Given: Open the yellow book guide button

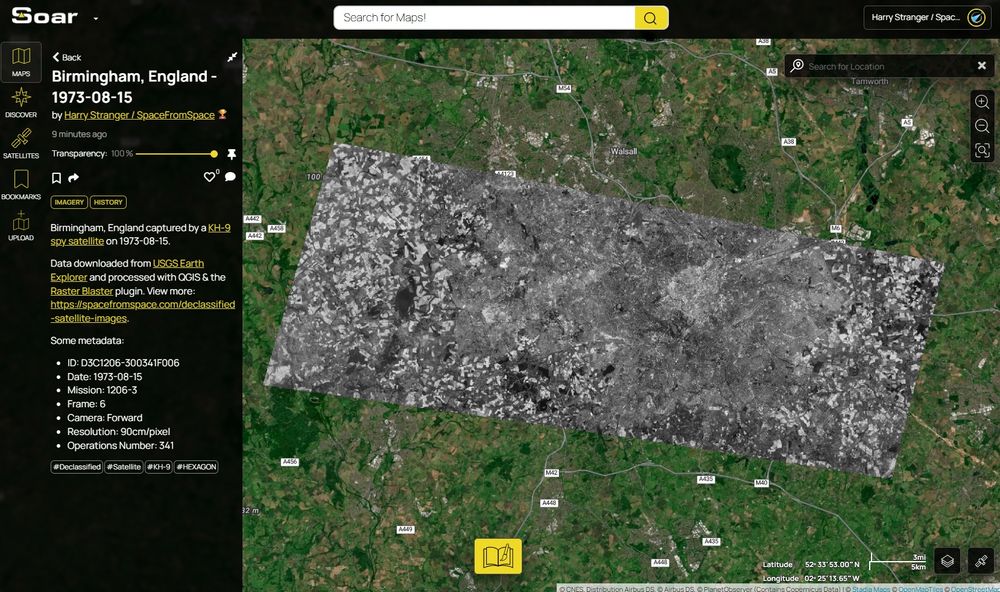Looking at the screenshot, I should pyautogui.click(x=498, y=556).
